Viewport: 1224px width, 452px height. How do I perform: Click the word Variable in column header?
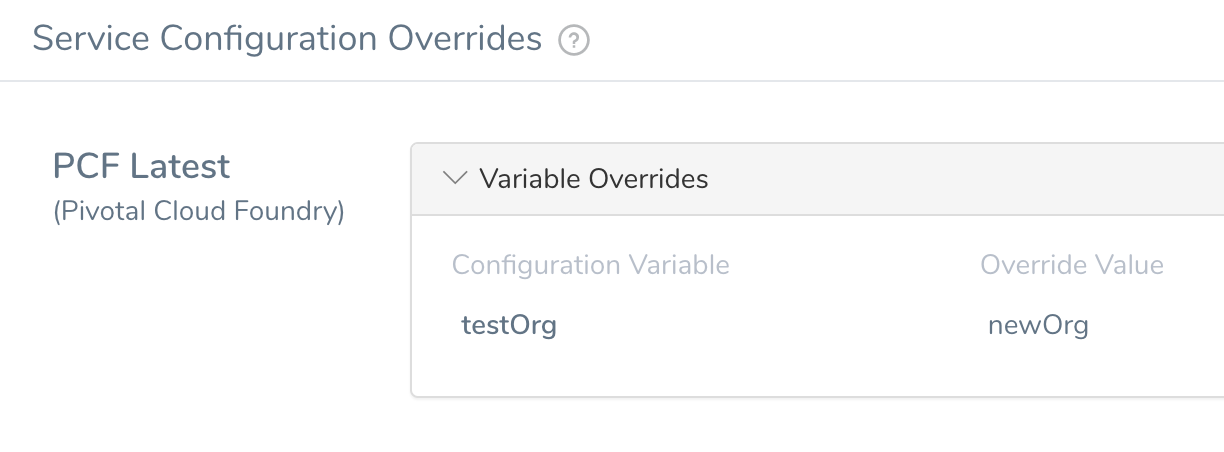point(678,265)
